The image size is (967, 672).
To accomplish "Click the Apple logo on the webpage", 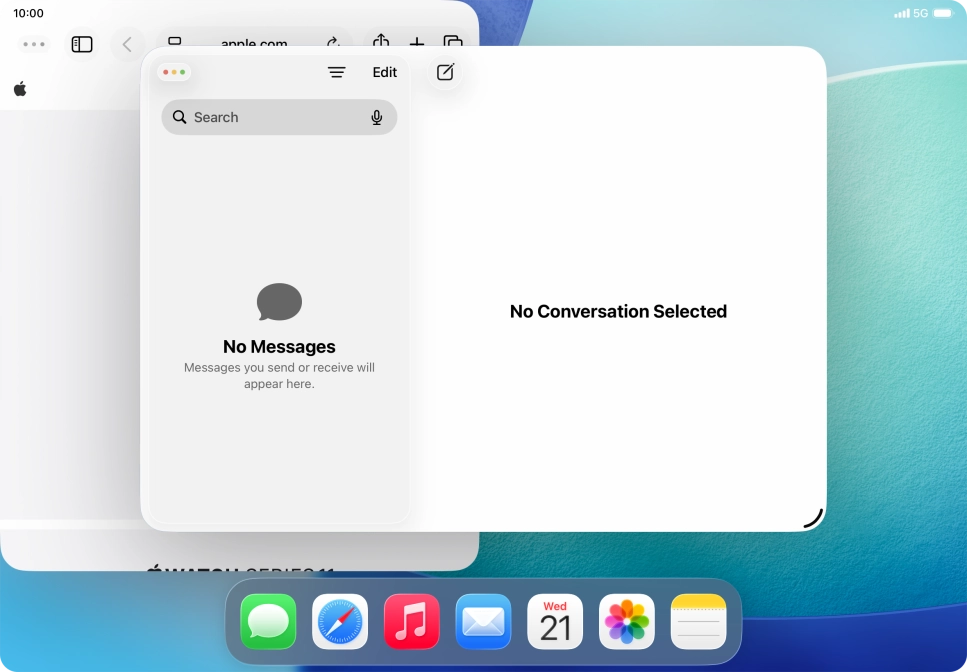I will [19, 89].
